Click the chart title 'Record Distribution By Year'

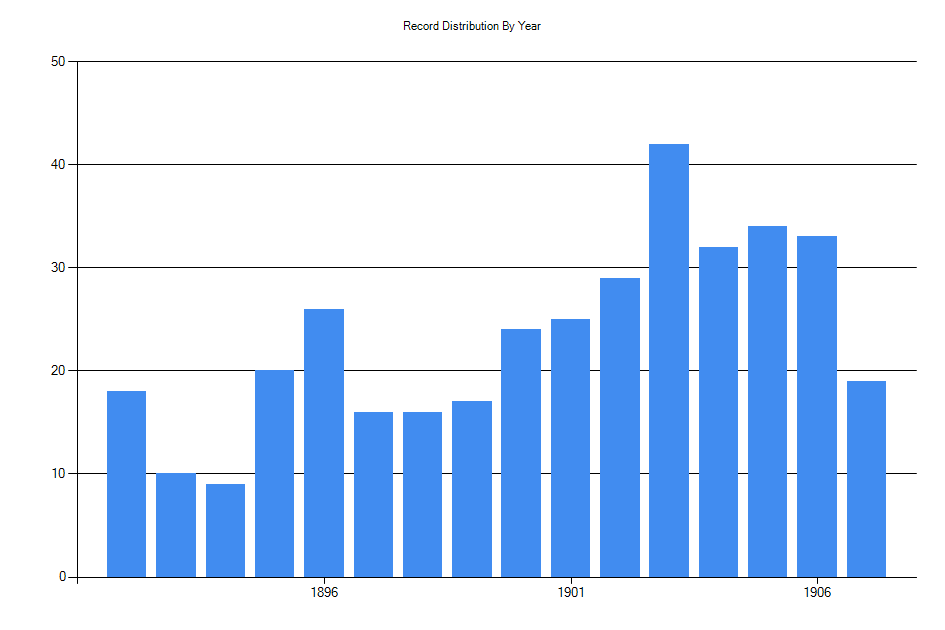point(472,26)
